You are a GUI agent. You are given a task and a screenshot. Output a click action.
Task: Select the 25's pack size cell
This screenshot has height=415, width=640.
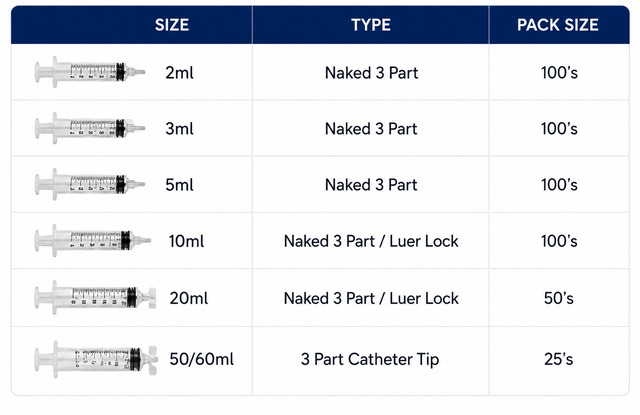[x=559, y=359]
